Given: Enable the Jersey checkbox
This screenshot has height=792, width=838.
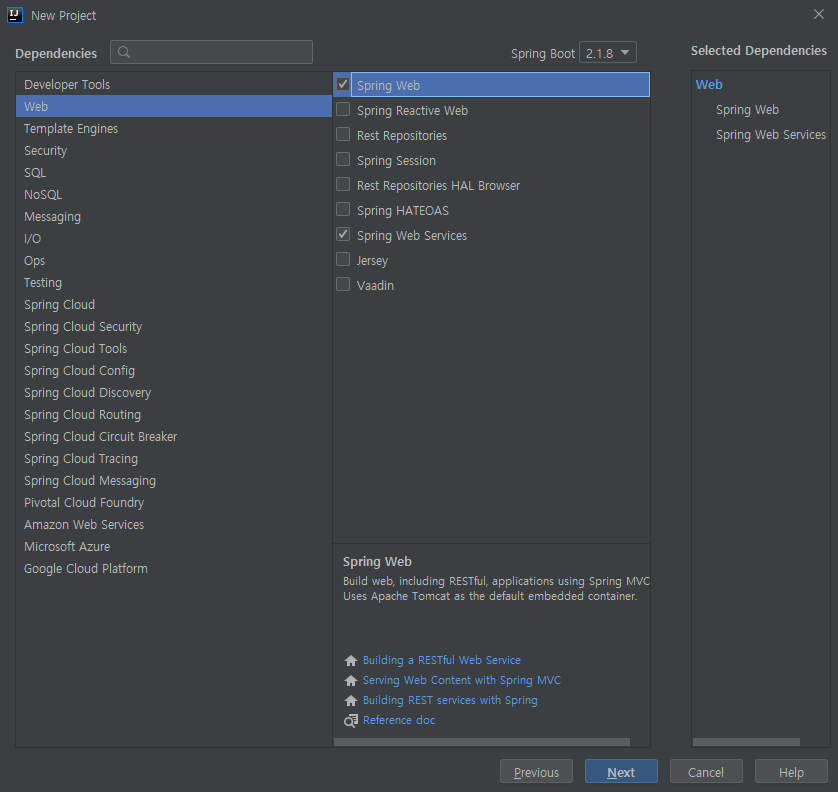Looking at the screenshot, I should pyautogui.click(x=343, y=259).
